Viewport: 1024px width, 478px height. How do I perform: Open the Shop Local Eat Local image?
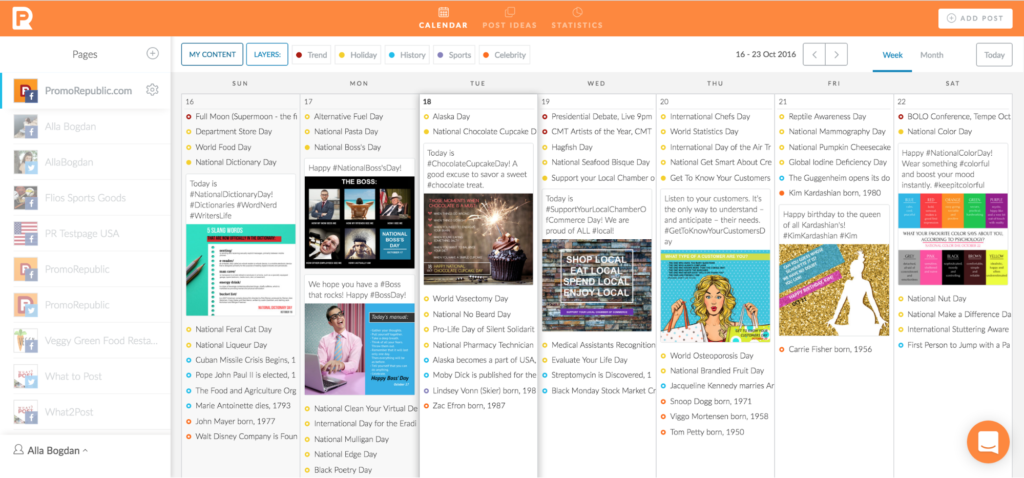click(597, 285)
